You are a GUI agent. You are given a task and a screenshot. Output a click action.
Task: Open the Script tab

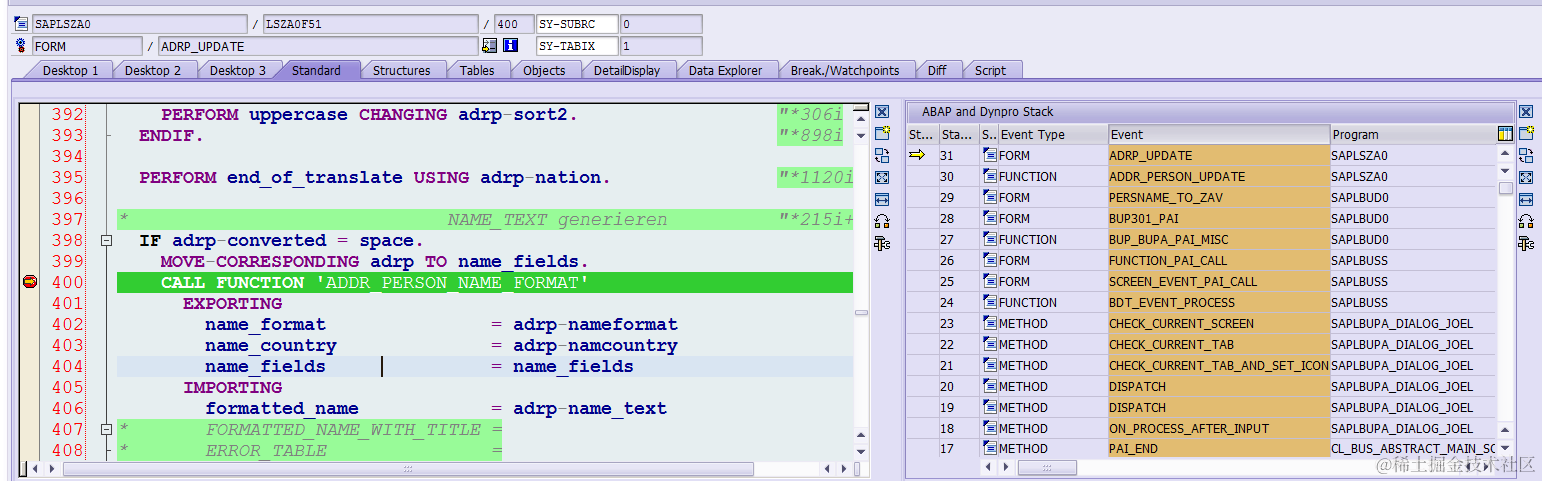click(990, 70)
